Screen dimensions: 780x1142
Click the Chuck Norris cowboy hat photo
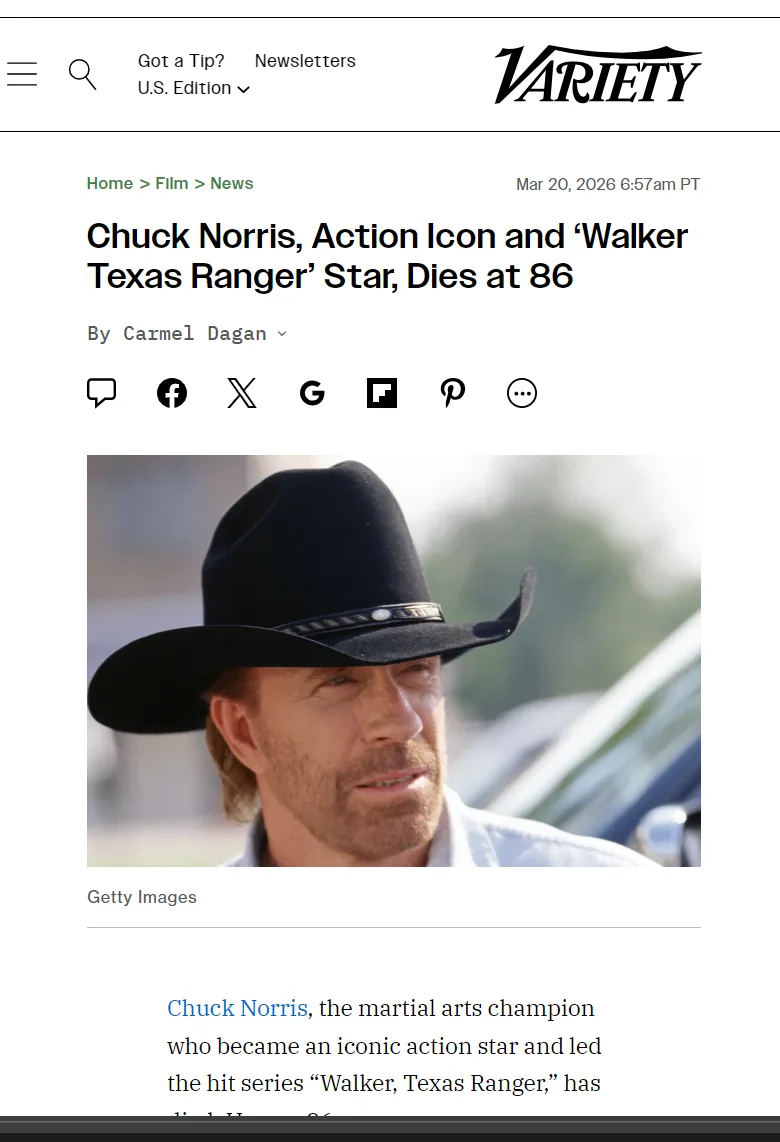[x=394, y=661]
